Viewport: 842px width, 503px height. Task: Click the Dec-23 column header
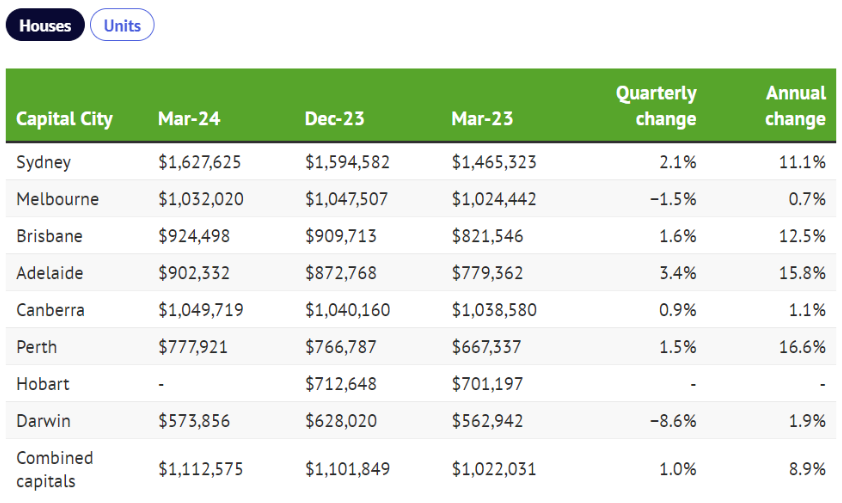pos(334,119)
